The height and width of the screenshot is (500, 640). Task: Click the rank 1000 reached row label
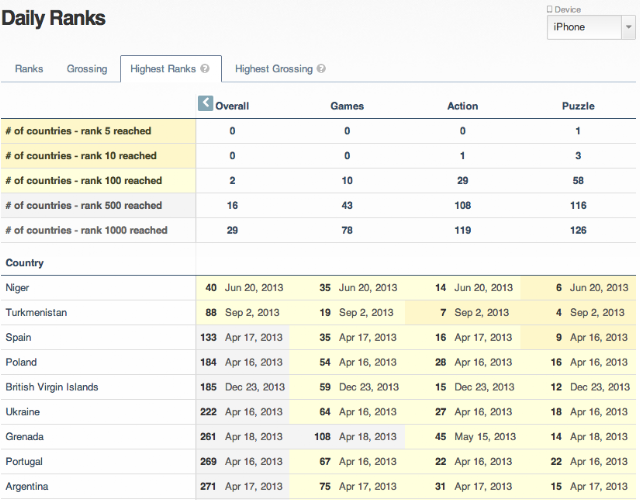[x=86, y=230]
